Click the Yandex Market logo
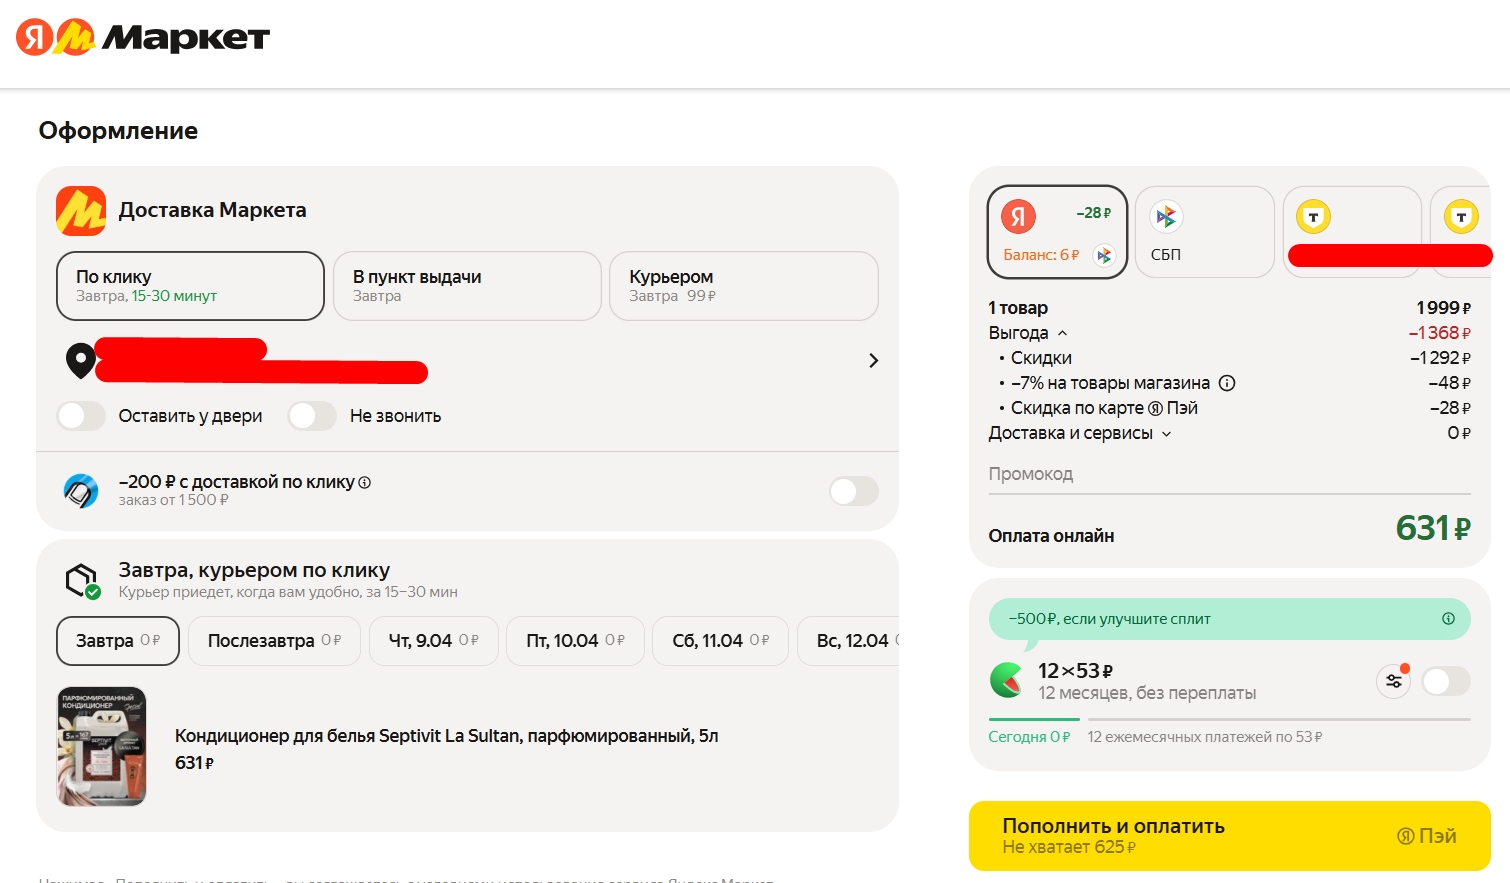Viewport: 1510px width, 883px height. click(x=142, y=38)
